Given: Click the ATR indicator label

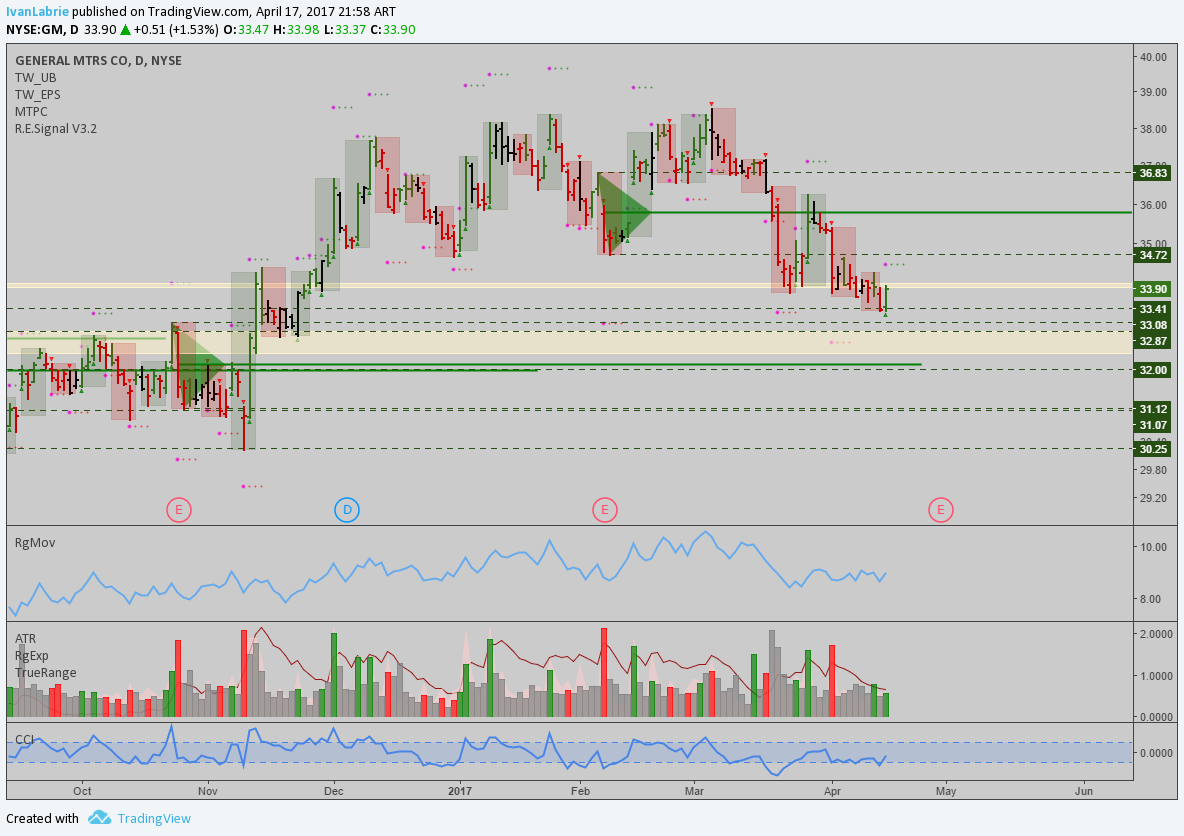Looking at the screenshot, I should coord(26,639).
